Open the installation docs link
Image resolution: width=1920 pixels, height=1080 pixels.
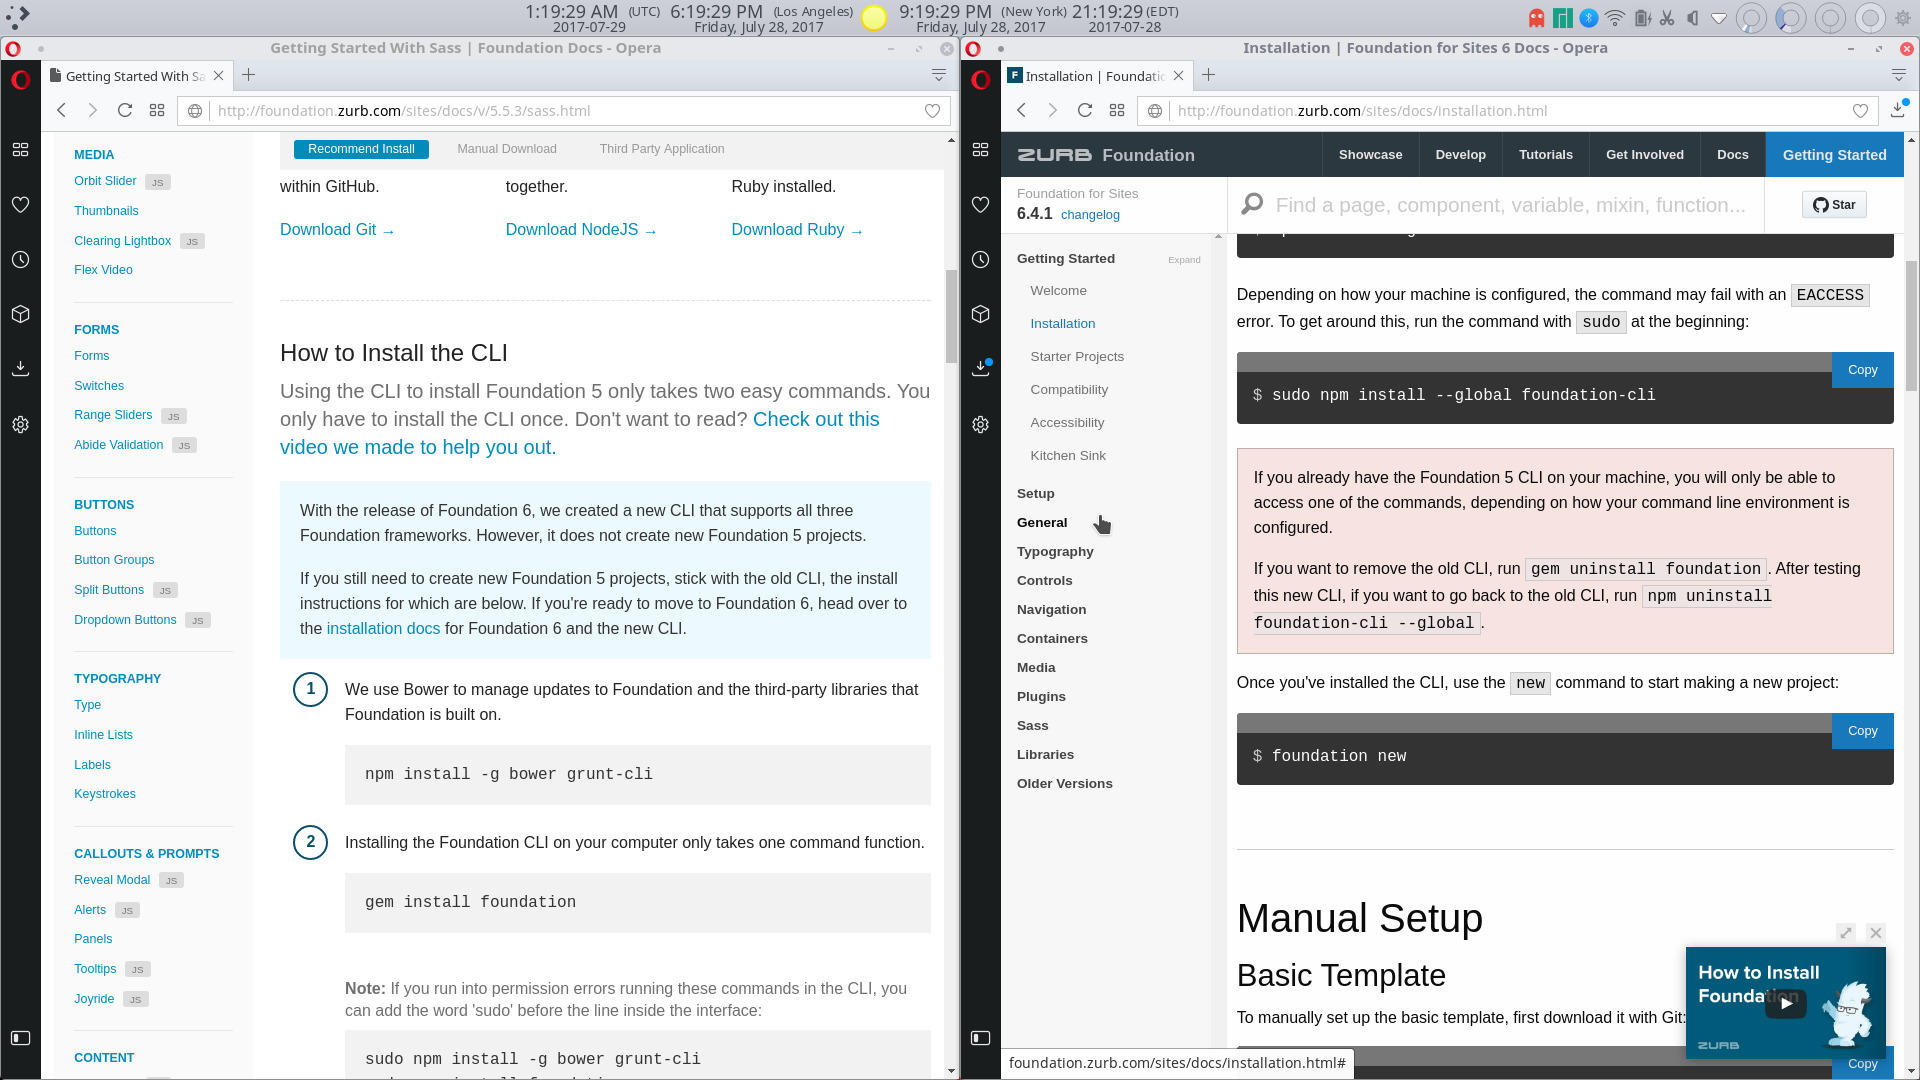(x=383, y=629)
